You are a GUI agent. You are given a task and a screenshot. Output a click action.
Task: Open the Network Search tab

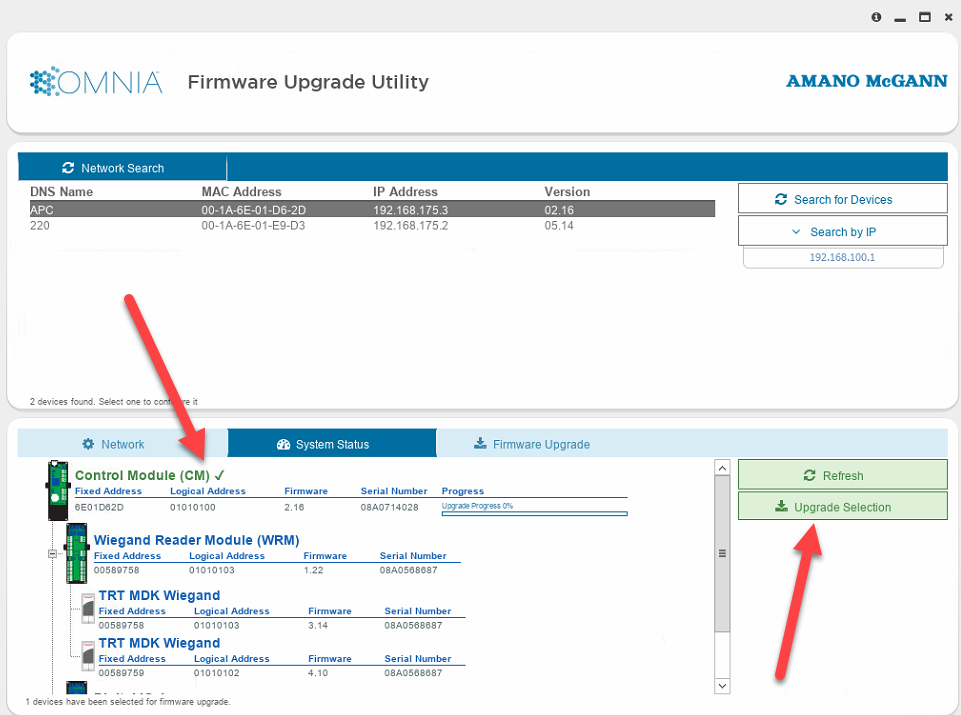[x=122, y=168]
